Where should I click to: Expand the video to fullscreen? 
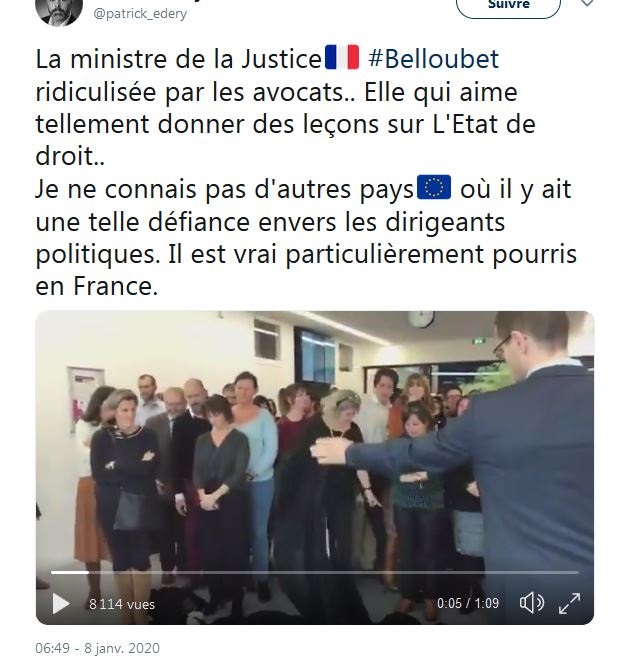pos(569,603)
